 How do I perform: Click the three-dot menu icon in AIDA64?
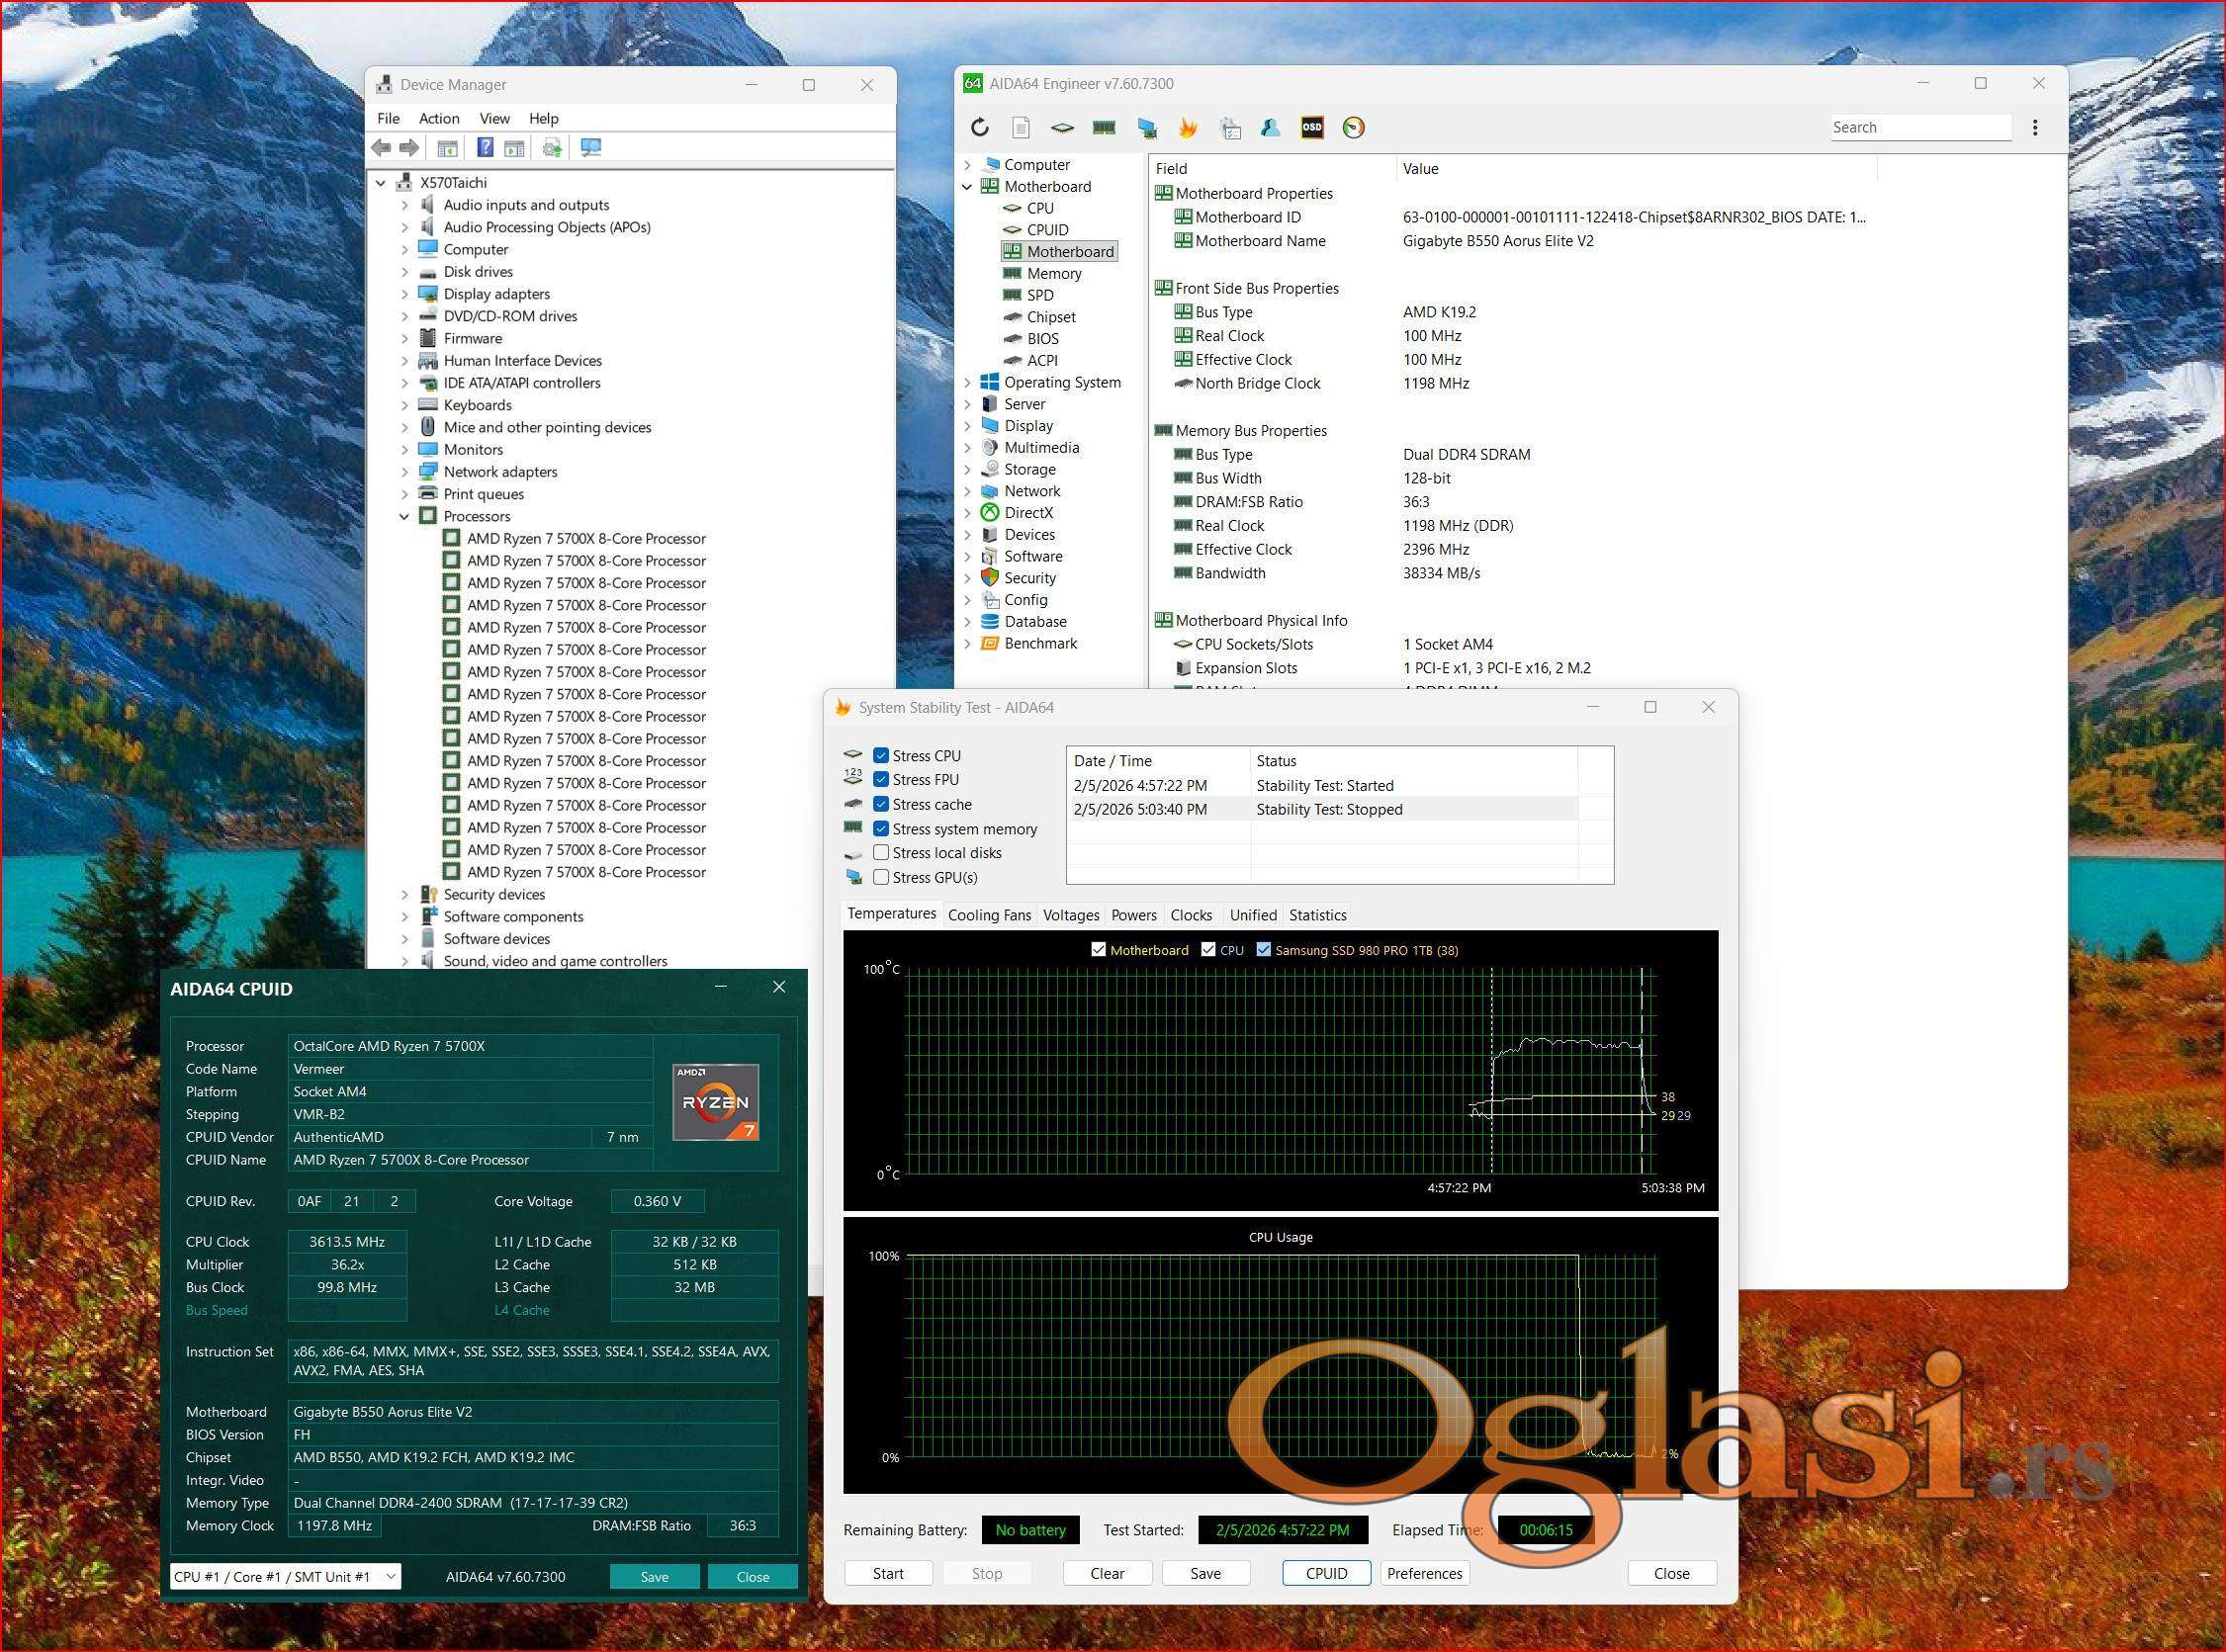point(2034,127)
